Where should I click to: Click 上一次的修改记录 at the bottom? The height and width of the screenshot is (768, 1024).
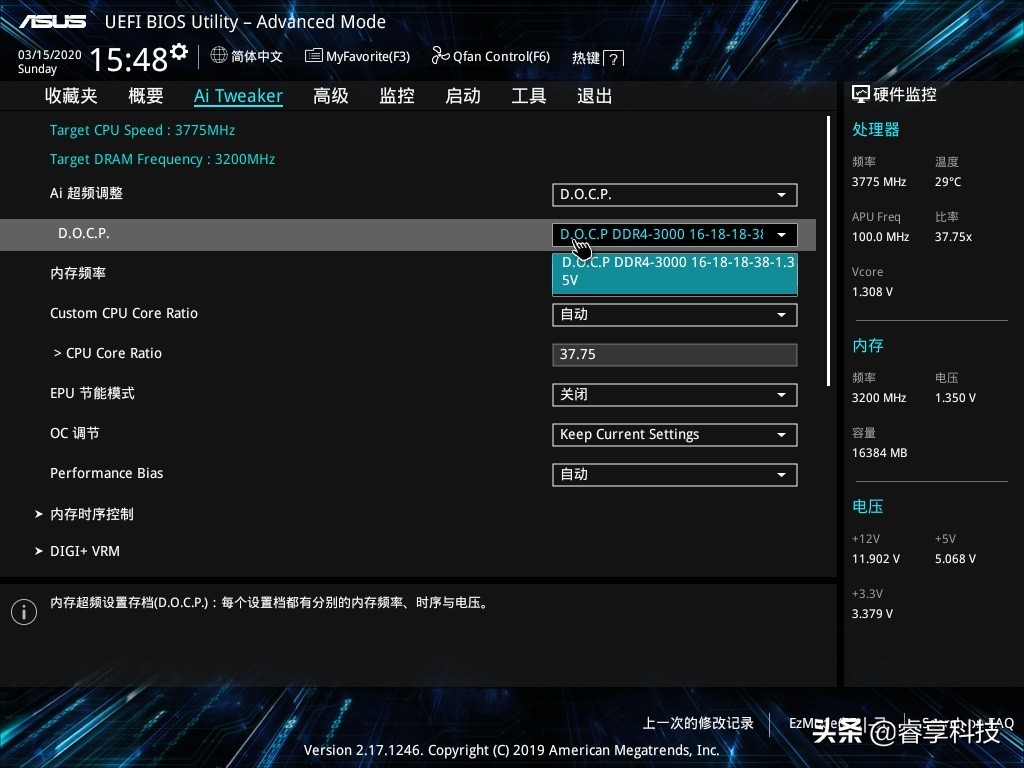(698, 723)
